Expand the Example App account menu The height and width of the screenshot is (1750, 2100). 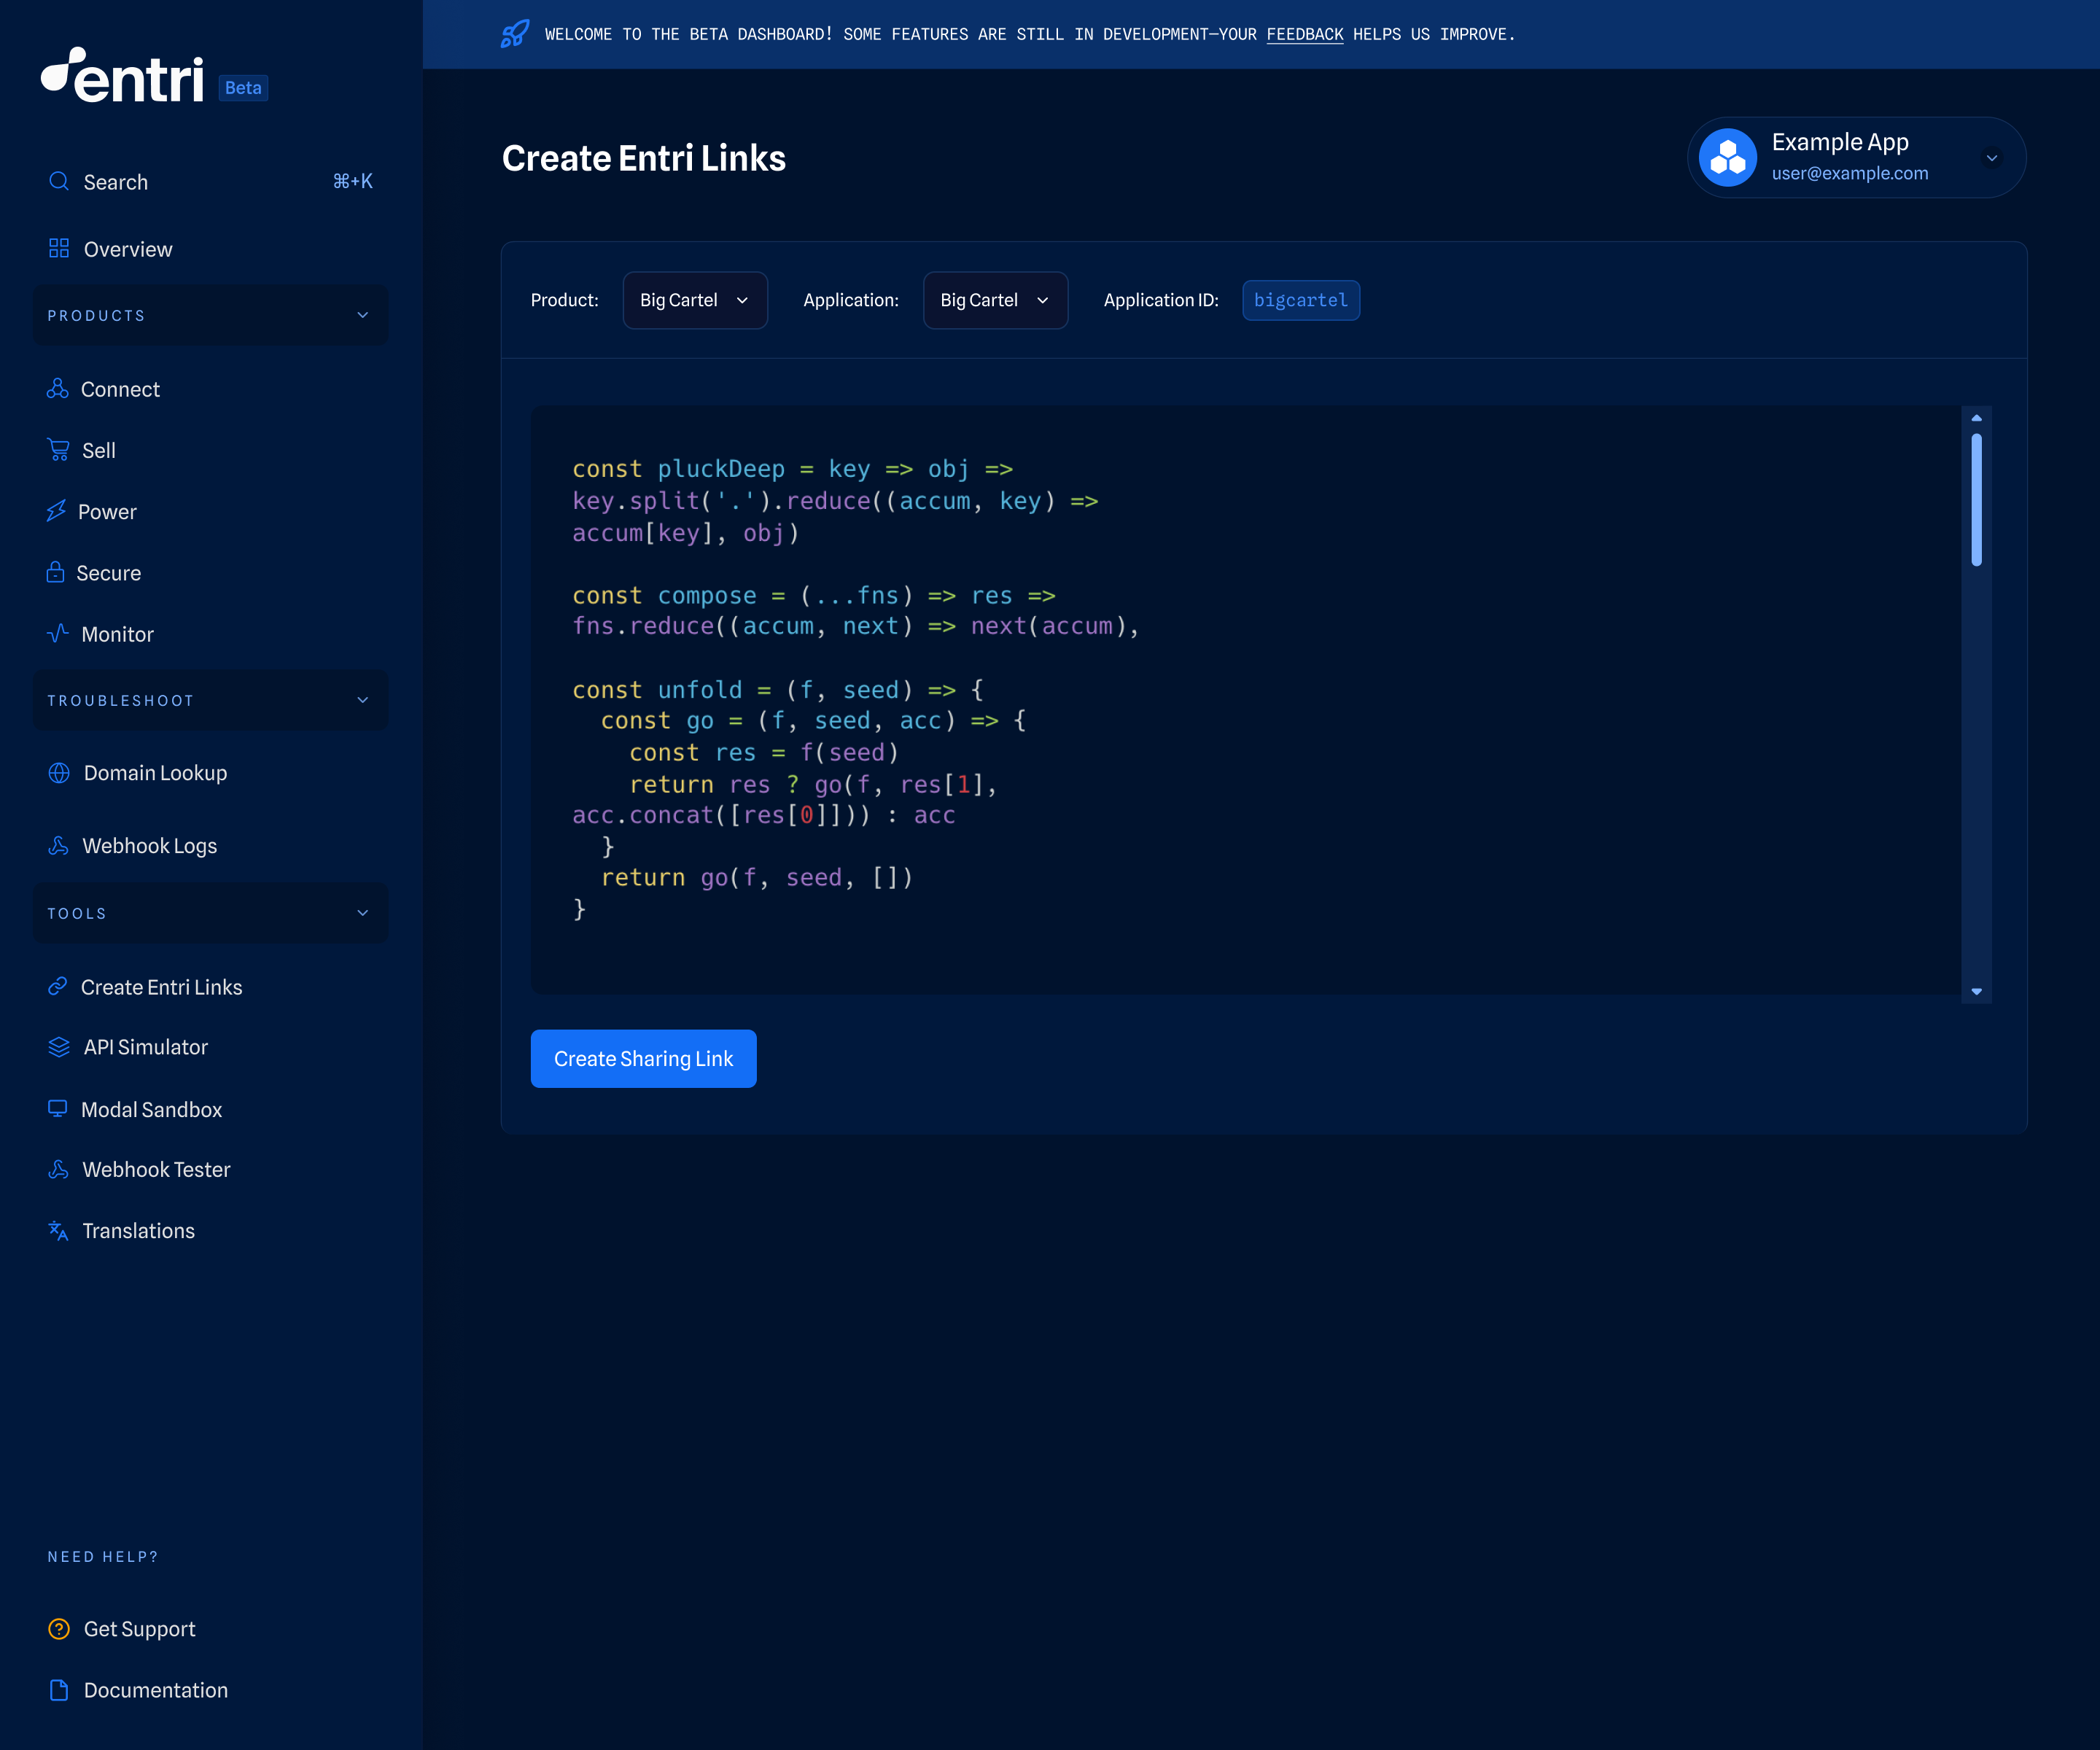1991,158
